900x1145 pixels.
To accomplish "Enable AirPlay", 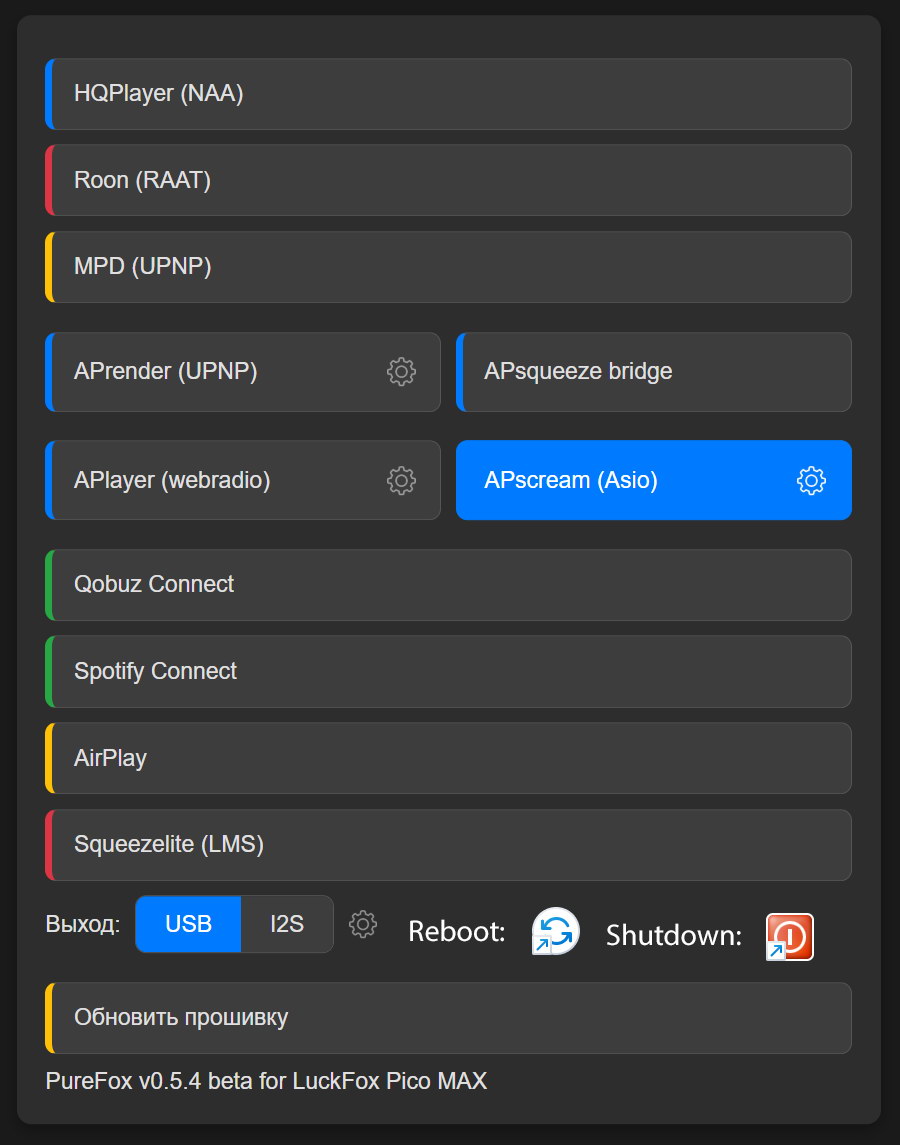I will tap(448, 758).
